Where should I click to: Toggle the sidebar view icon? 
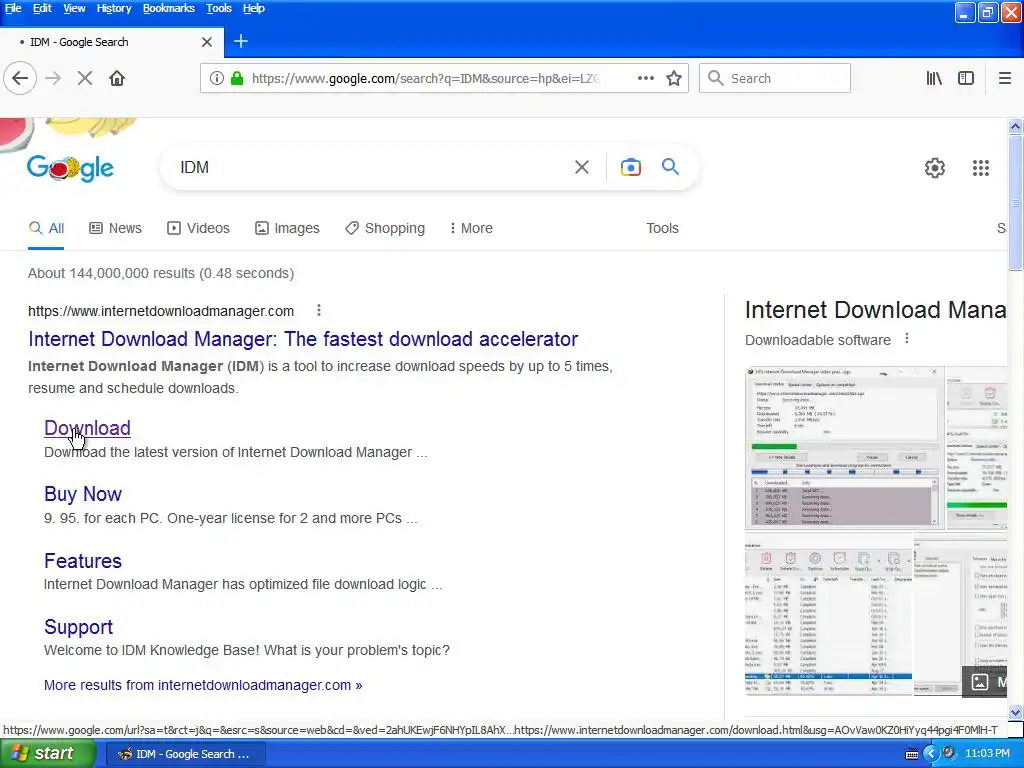pyautogui.click(x=966, y=78)
